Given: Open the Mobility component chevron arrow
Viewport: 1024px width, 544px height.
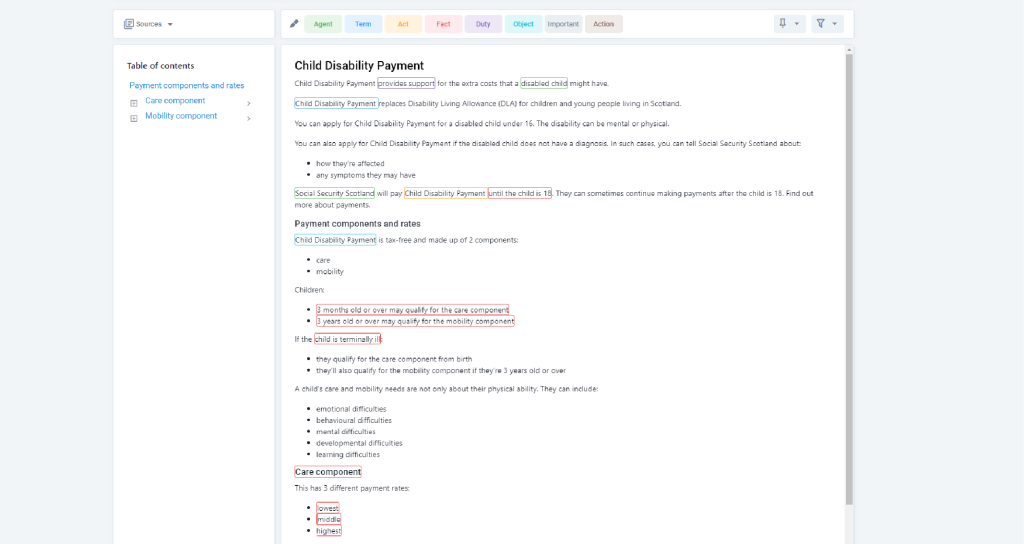Looking at the screenshot, I should point(249,118).
